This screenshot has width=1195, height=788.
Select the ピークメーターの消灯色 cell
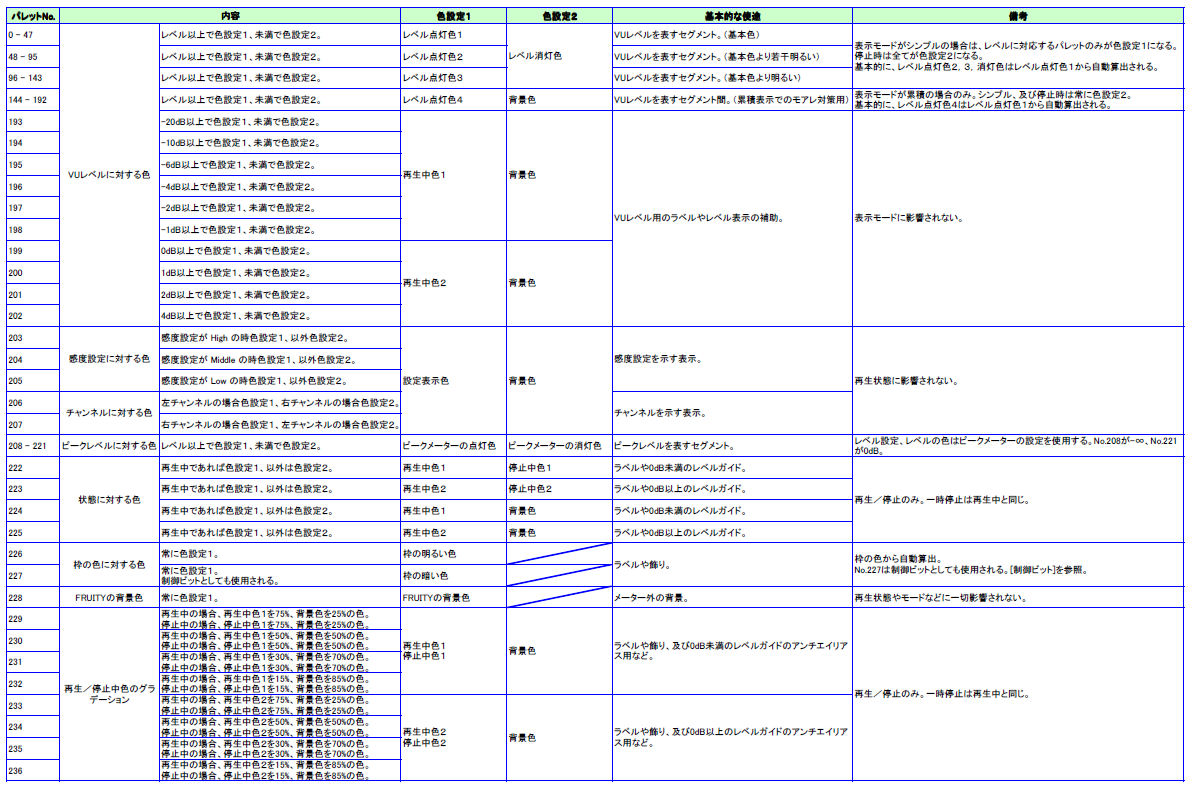558,446
